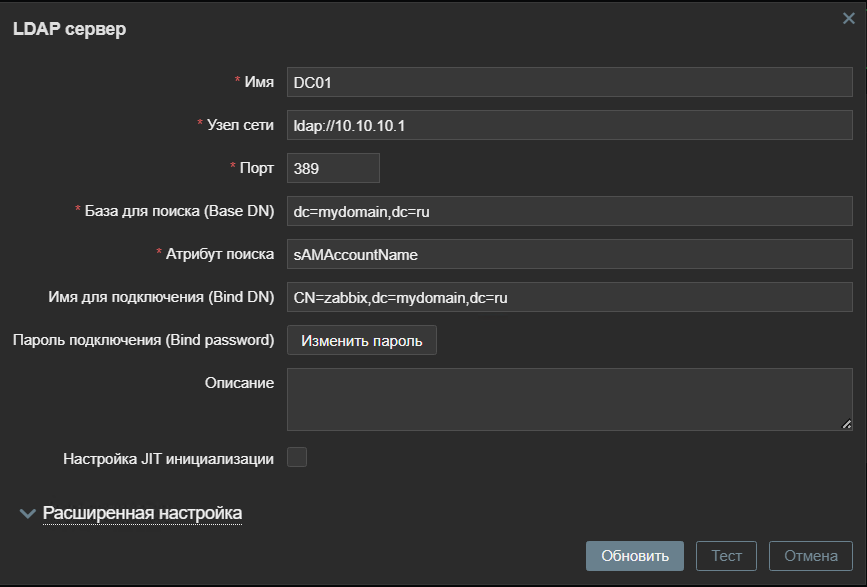867x587 pixels.
Task: Click the Обновить button
Action: (x=634, y=556)
